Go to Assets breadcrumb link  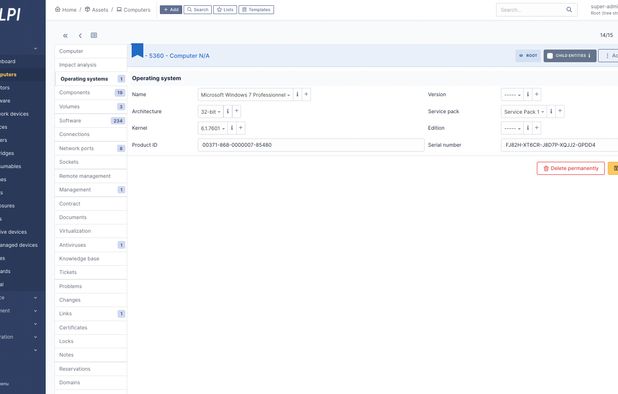click(x=97, y=9)
